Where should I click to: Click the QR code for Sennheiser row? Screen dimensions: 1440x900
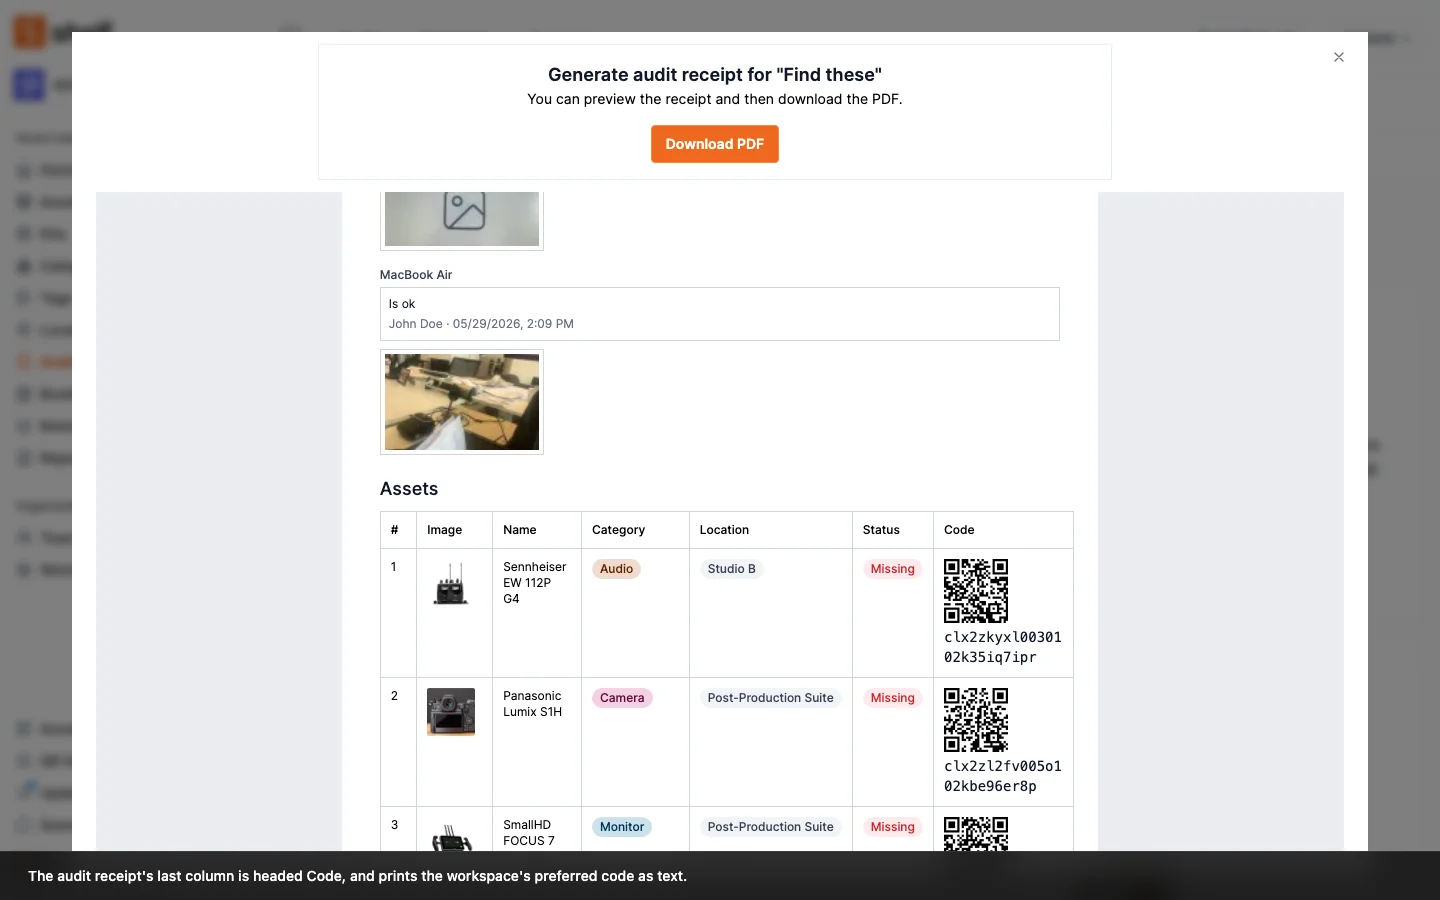[976, 591]
